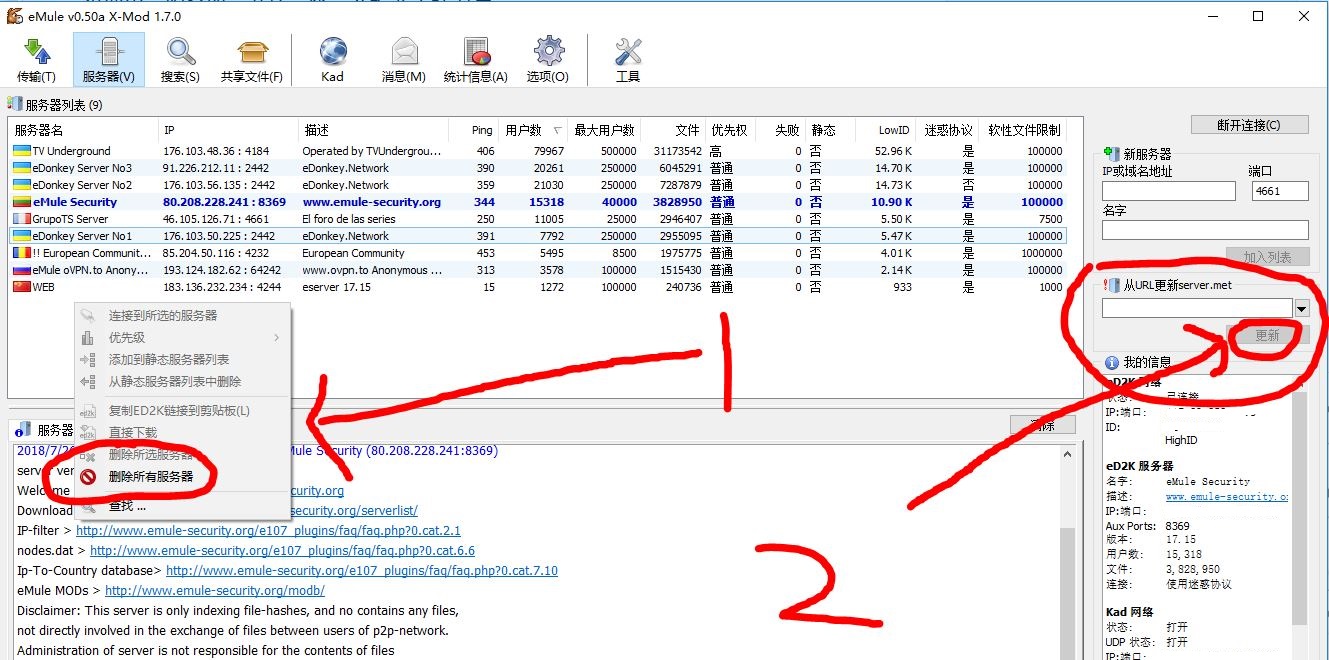Sort by Users (用户数) column header
The height and width of the screenshot is (660, 1329).
pos(533,130)
